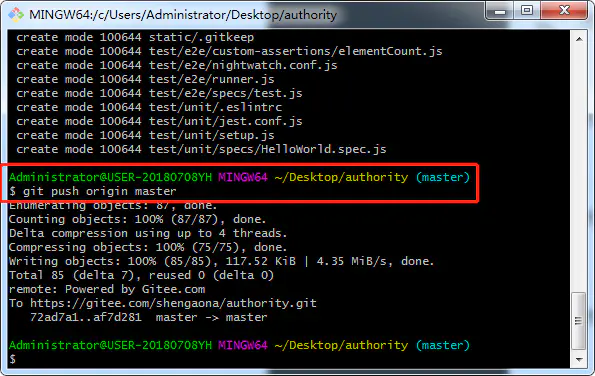Click the nightwatch.conf.js file line
595x376 pixels.
(x=177, y=65)
